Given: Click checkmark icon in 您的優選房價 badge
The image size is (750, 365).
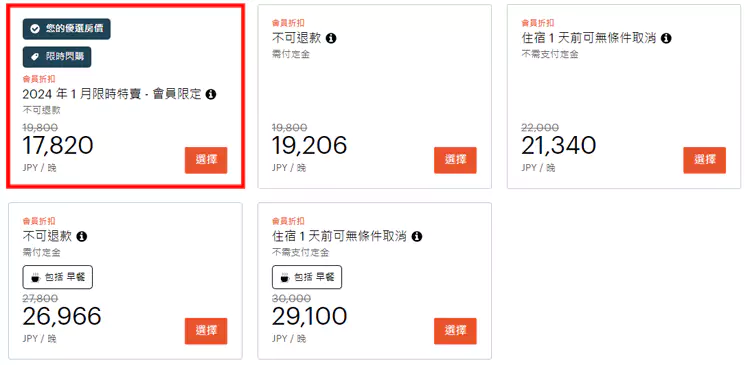Looking at the screenshot, I should (x=34, y=29).
